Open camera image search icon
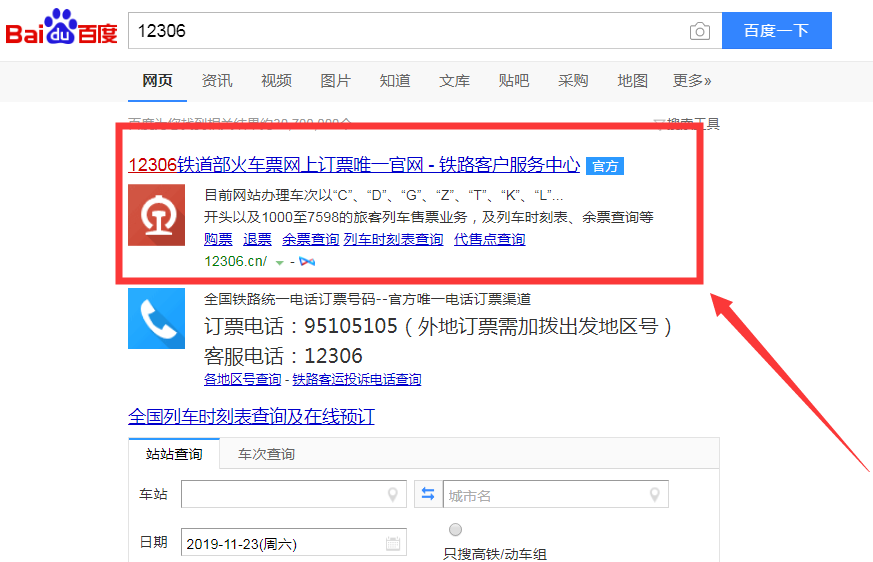The height and width of the screenshot is (562, 873). [x=699, y=31]
